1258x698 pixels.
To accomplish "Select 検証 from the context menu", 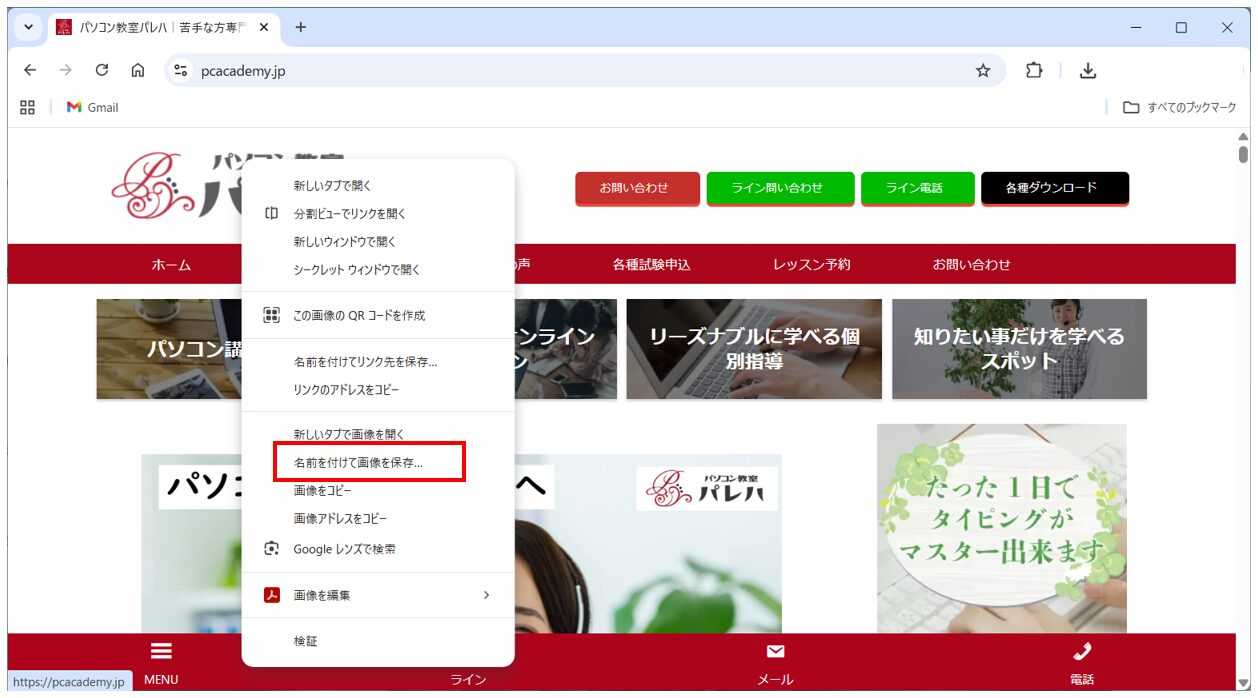I will click(304, 640).
